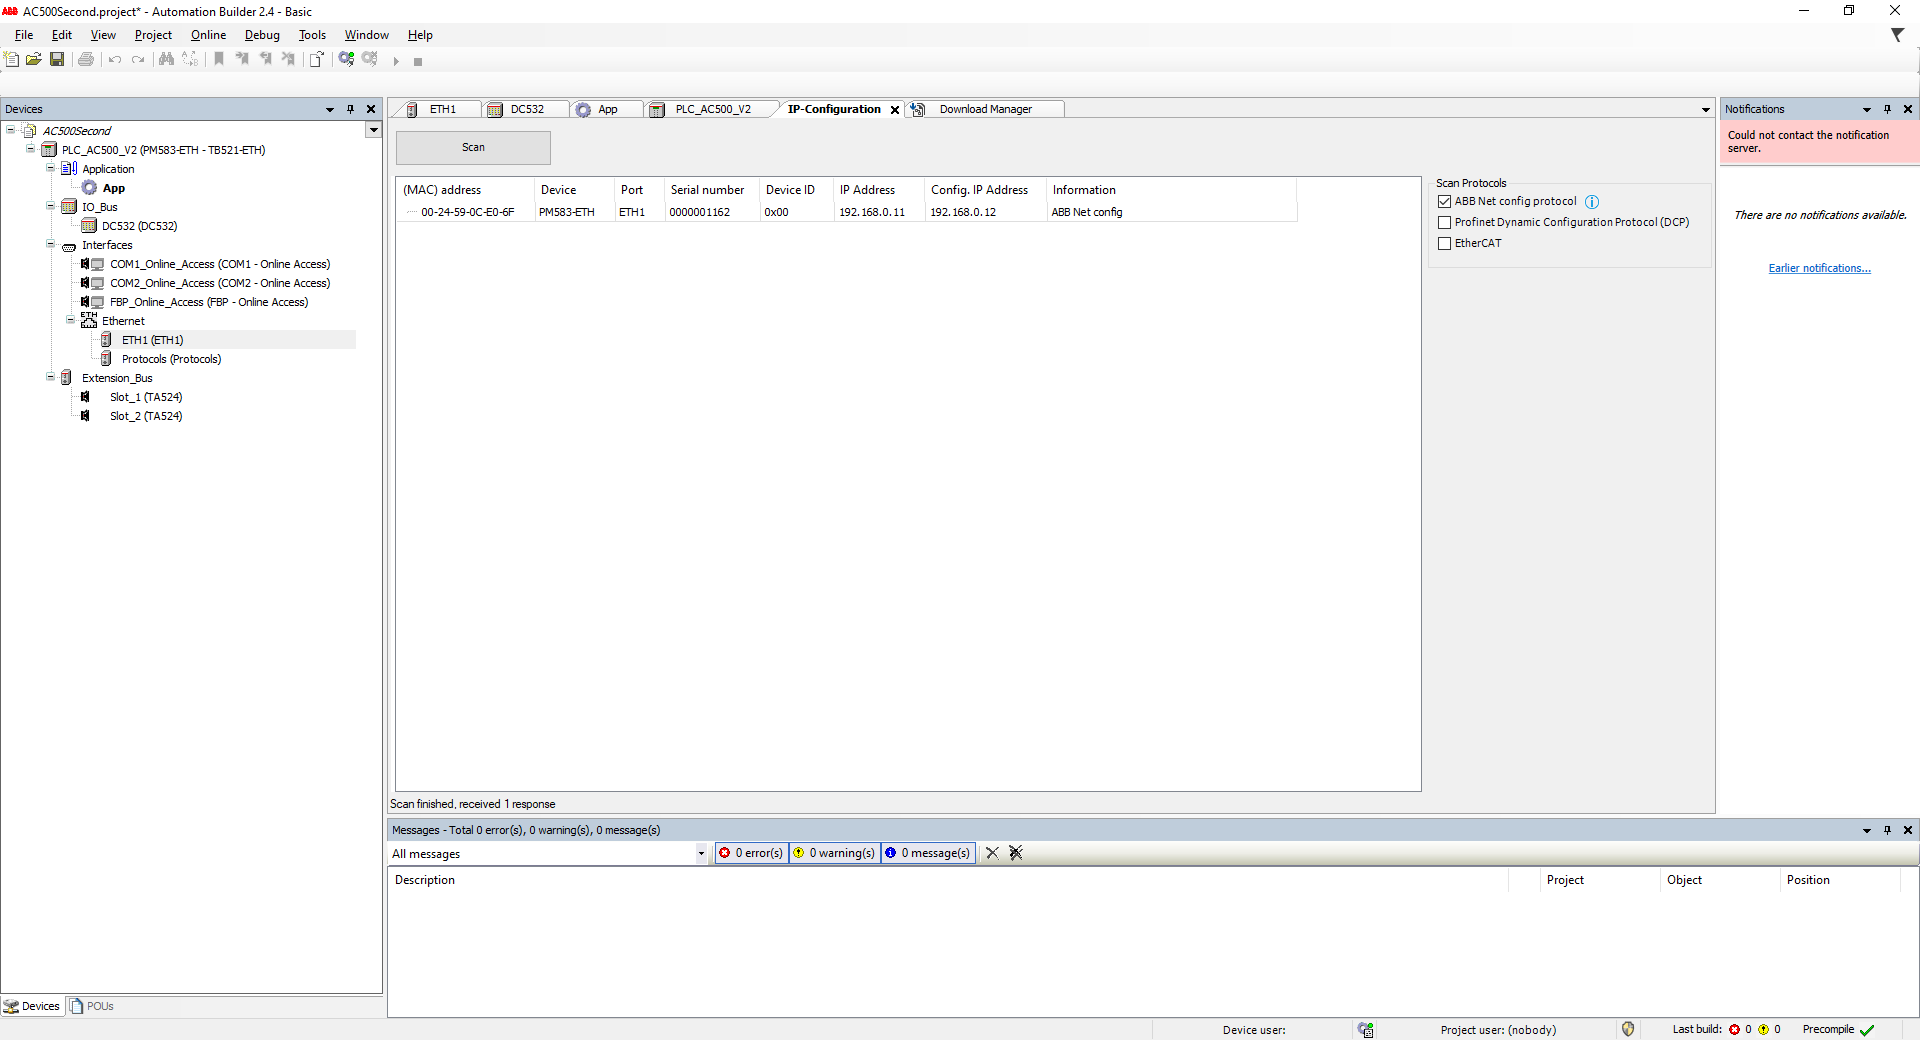
Task: Click the New Project toolbar icon
Action: pos(12,60)
